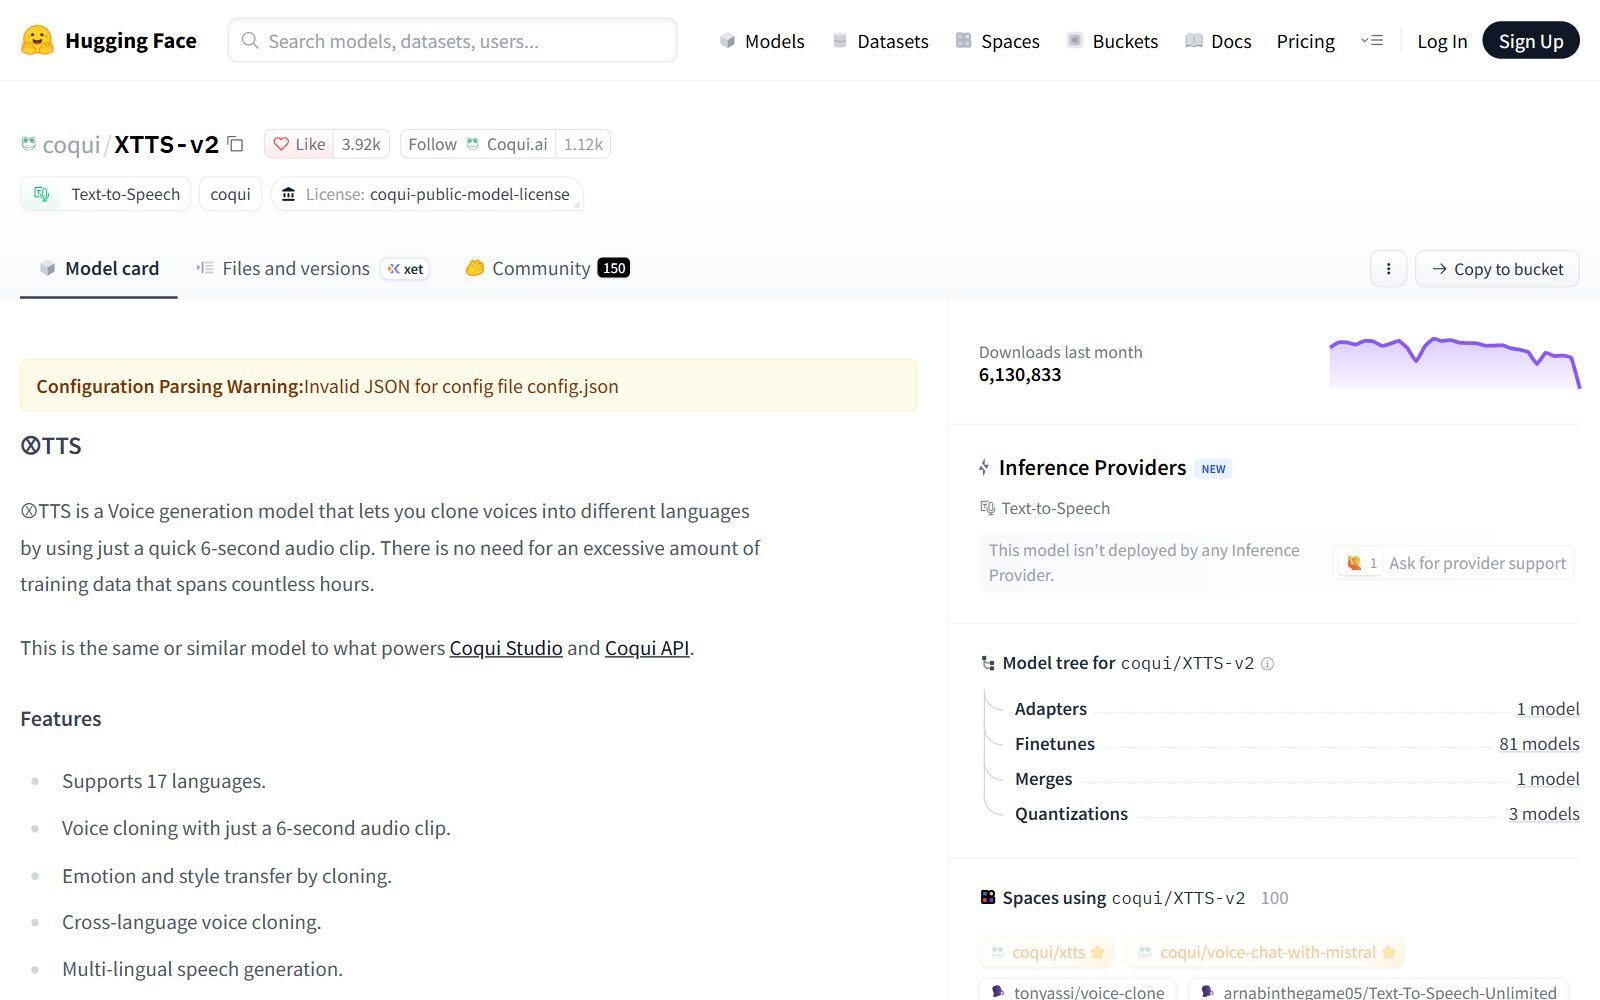Open Docs in top navigation

point(1218,41)
